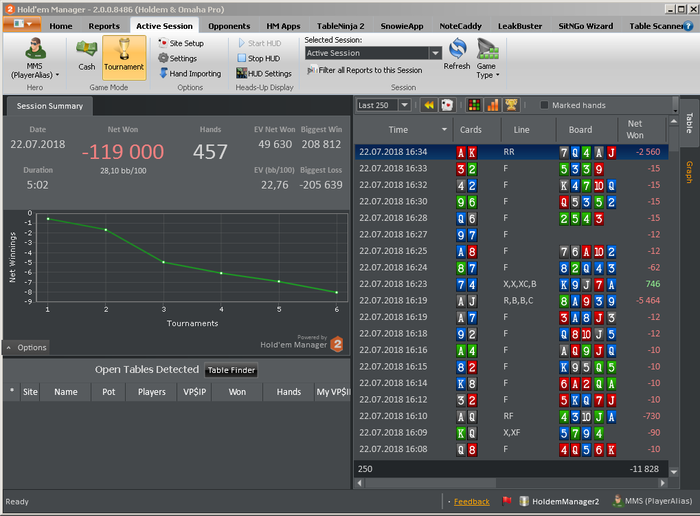Screen dimensions: 700x516
Task: Open the Time column sort dropdown
Action: coord(444,129)
